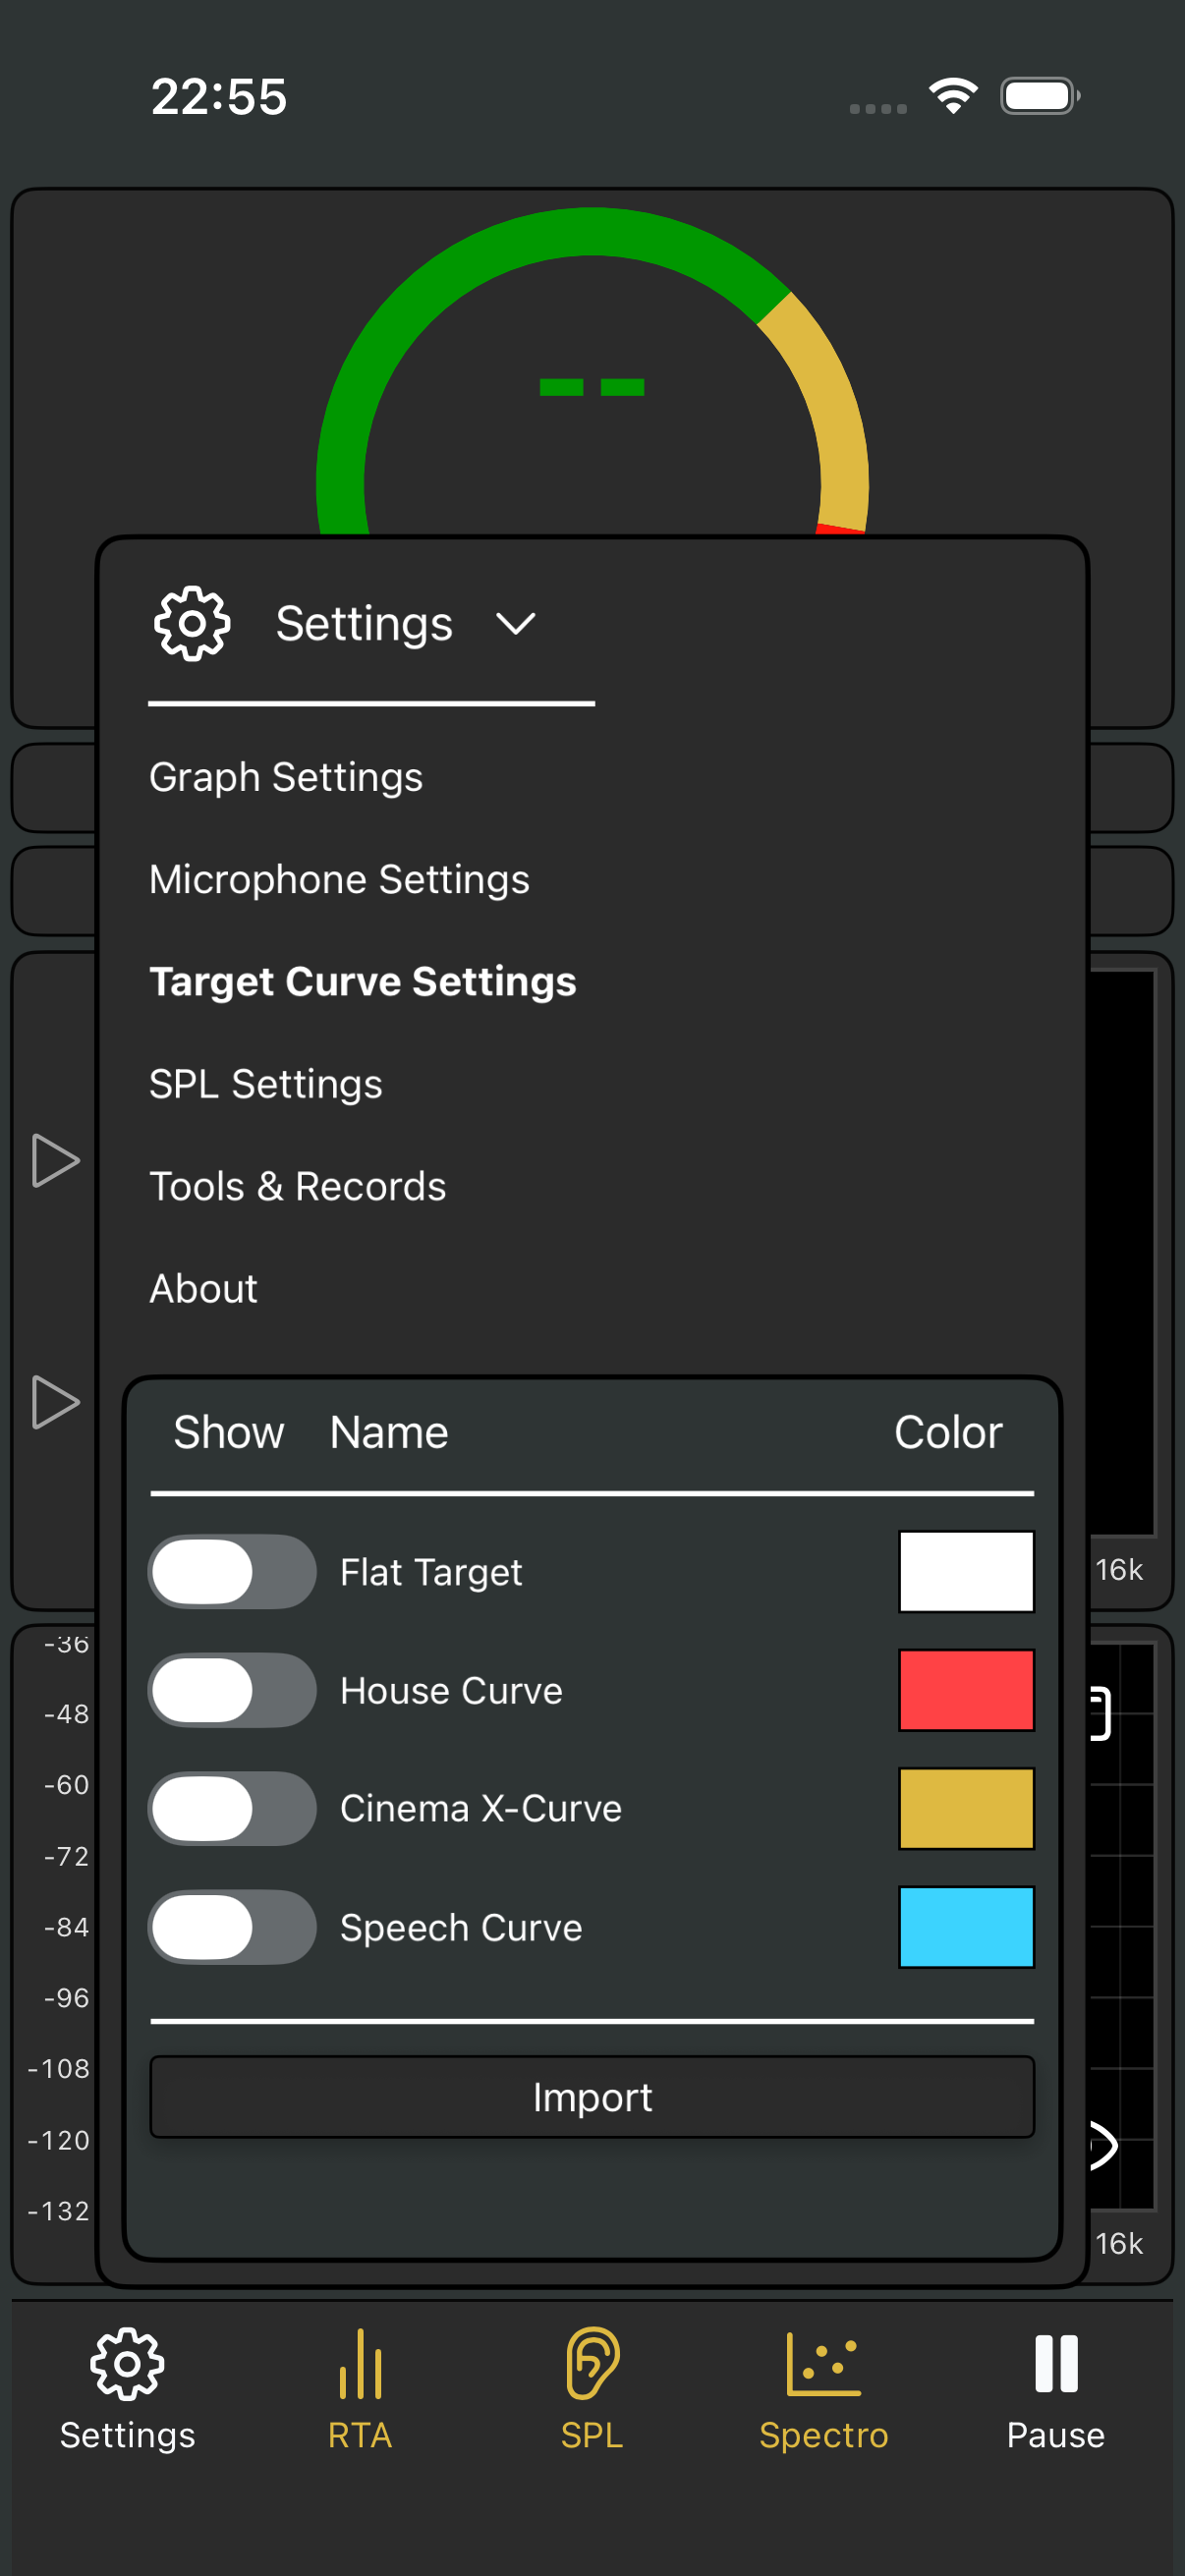Image resolution: width=1185 pixels, height=2576 pixels.
Task: Click the House Curve name label
Action: pos(451,1690)
